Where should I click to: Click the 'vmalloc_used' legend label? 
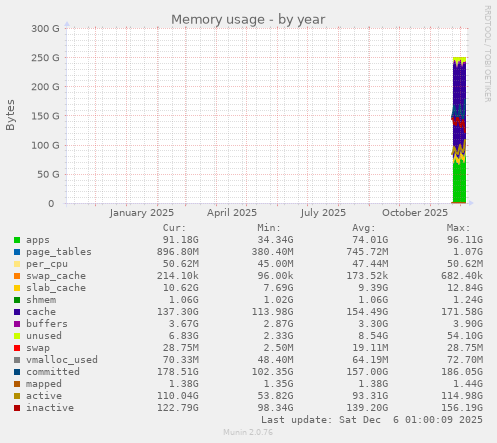point(62,360)
